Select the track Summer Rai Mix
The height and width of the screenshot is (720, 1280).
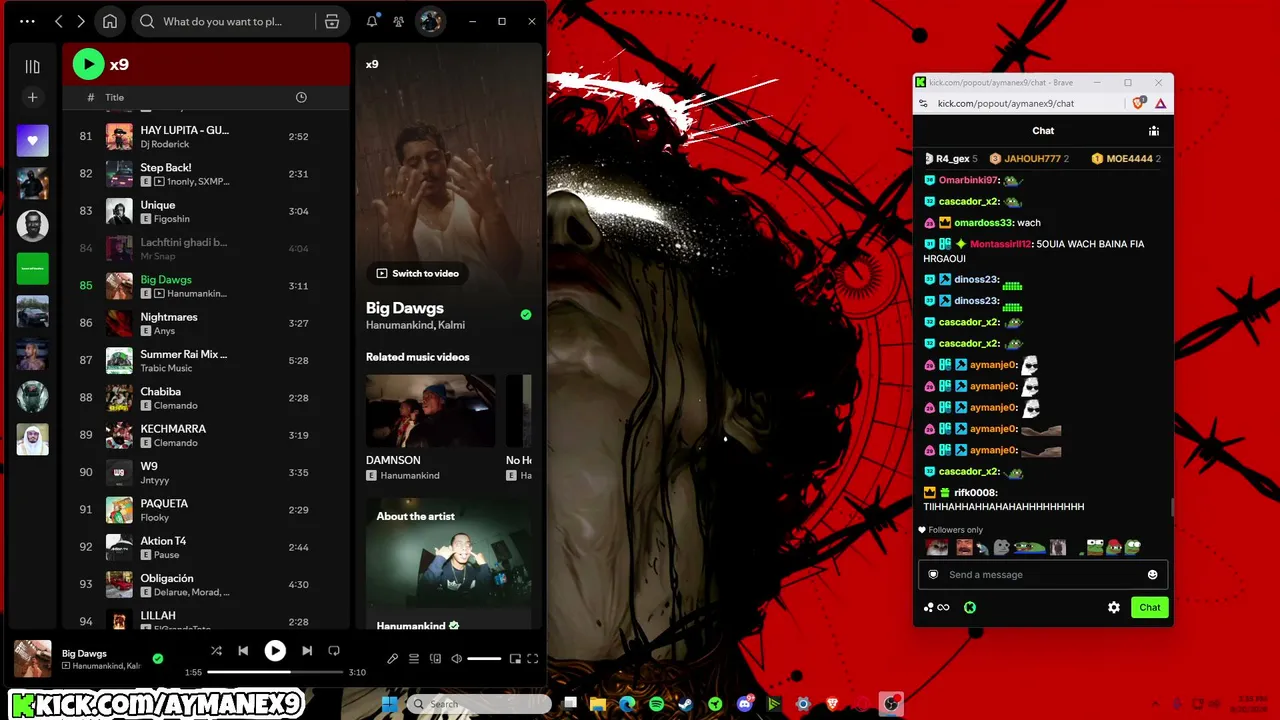[x=206, y=360]
